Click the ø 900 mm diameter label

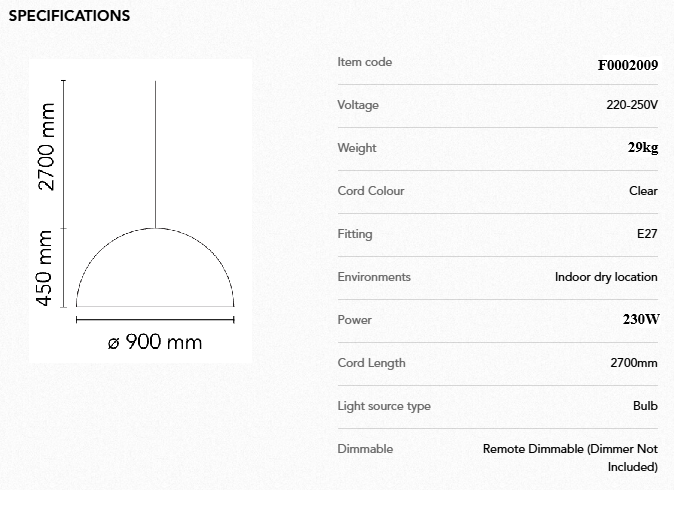tap(155, 342)
